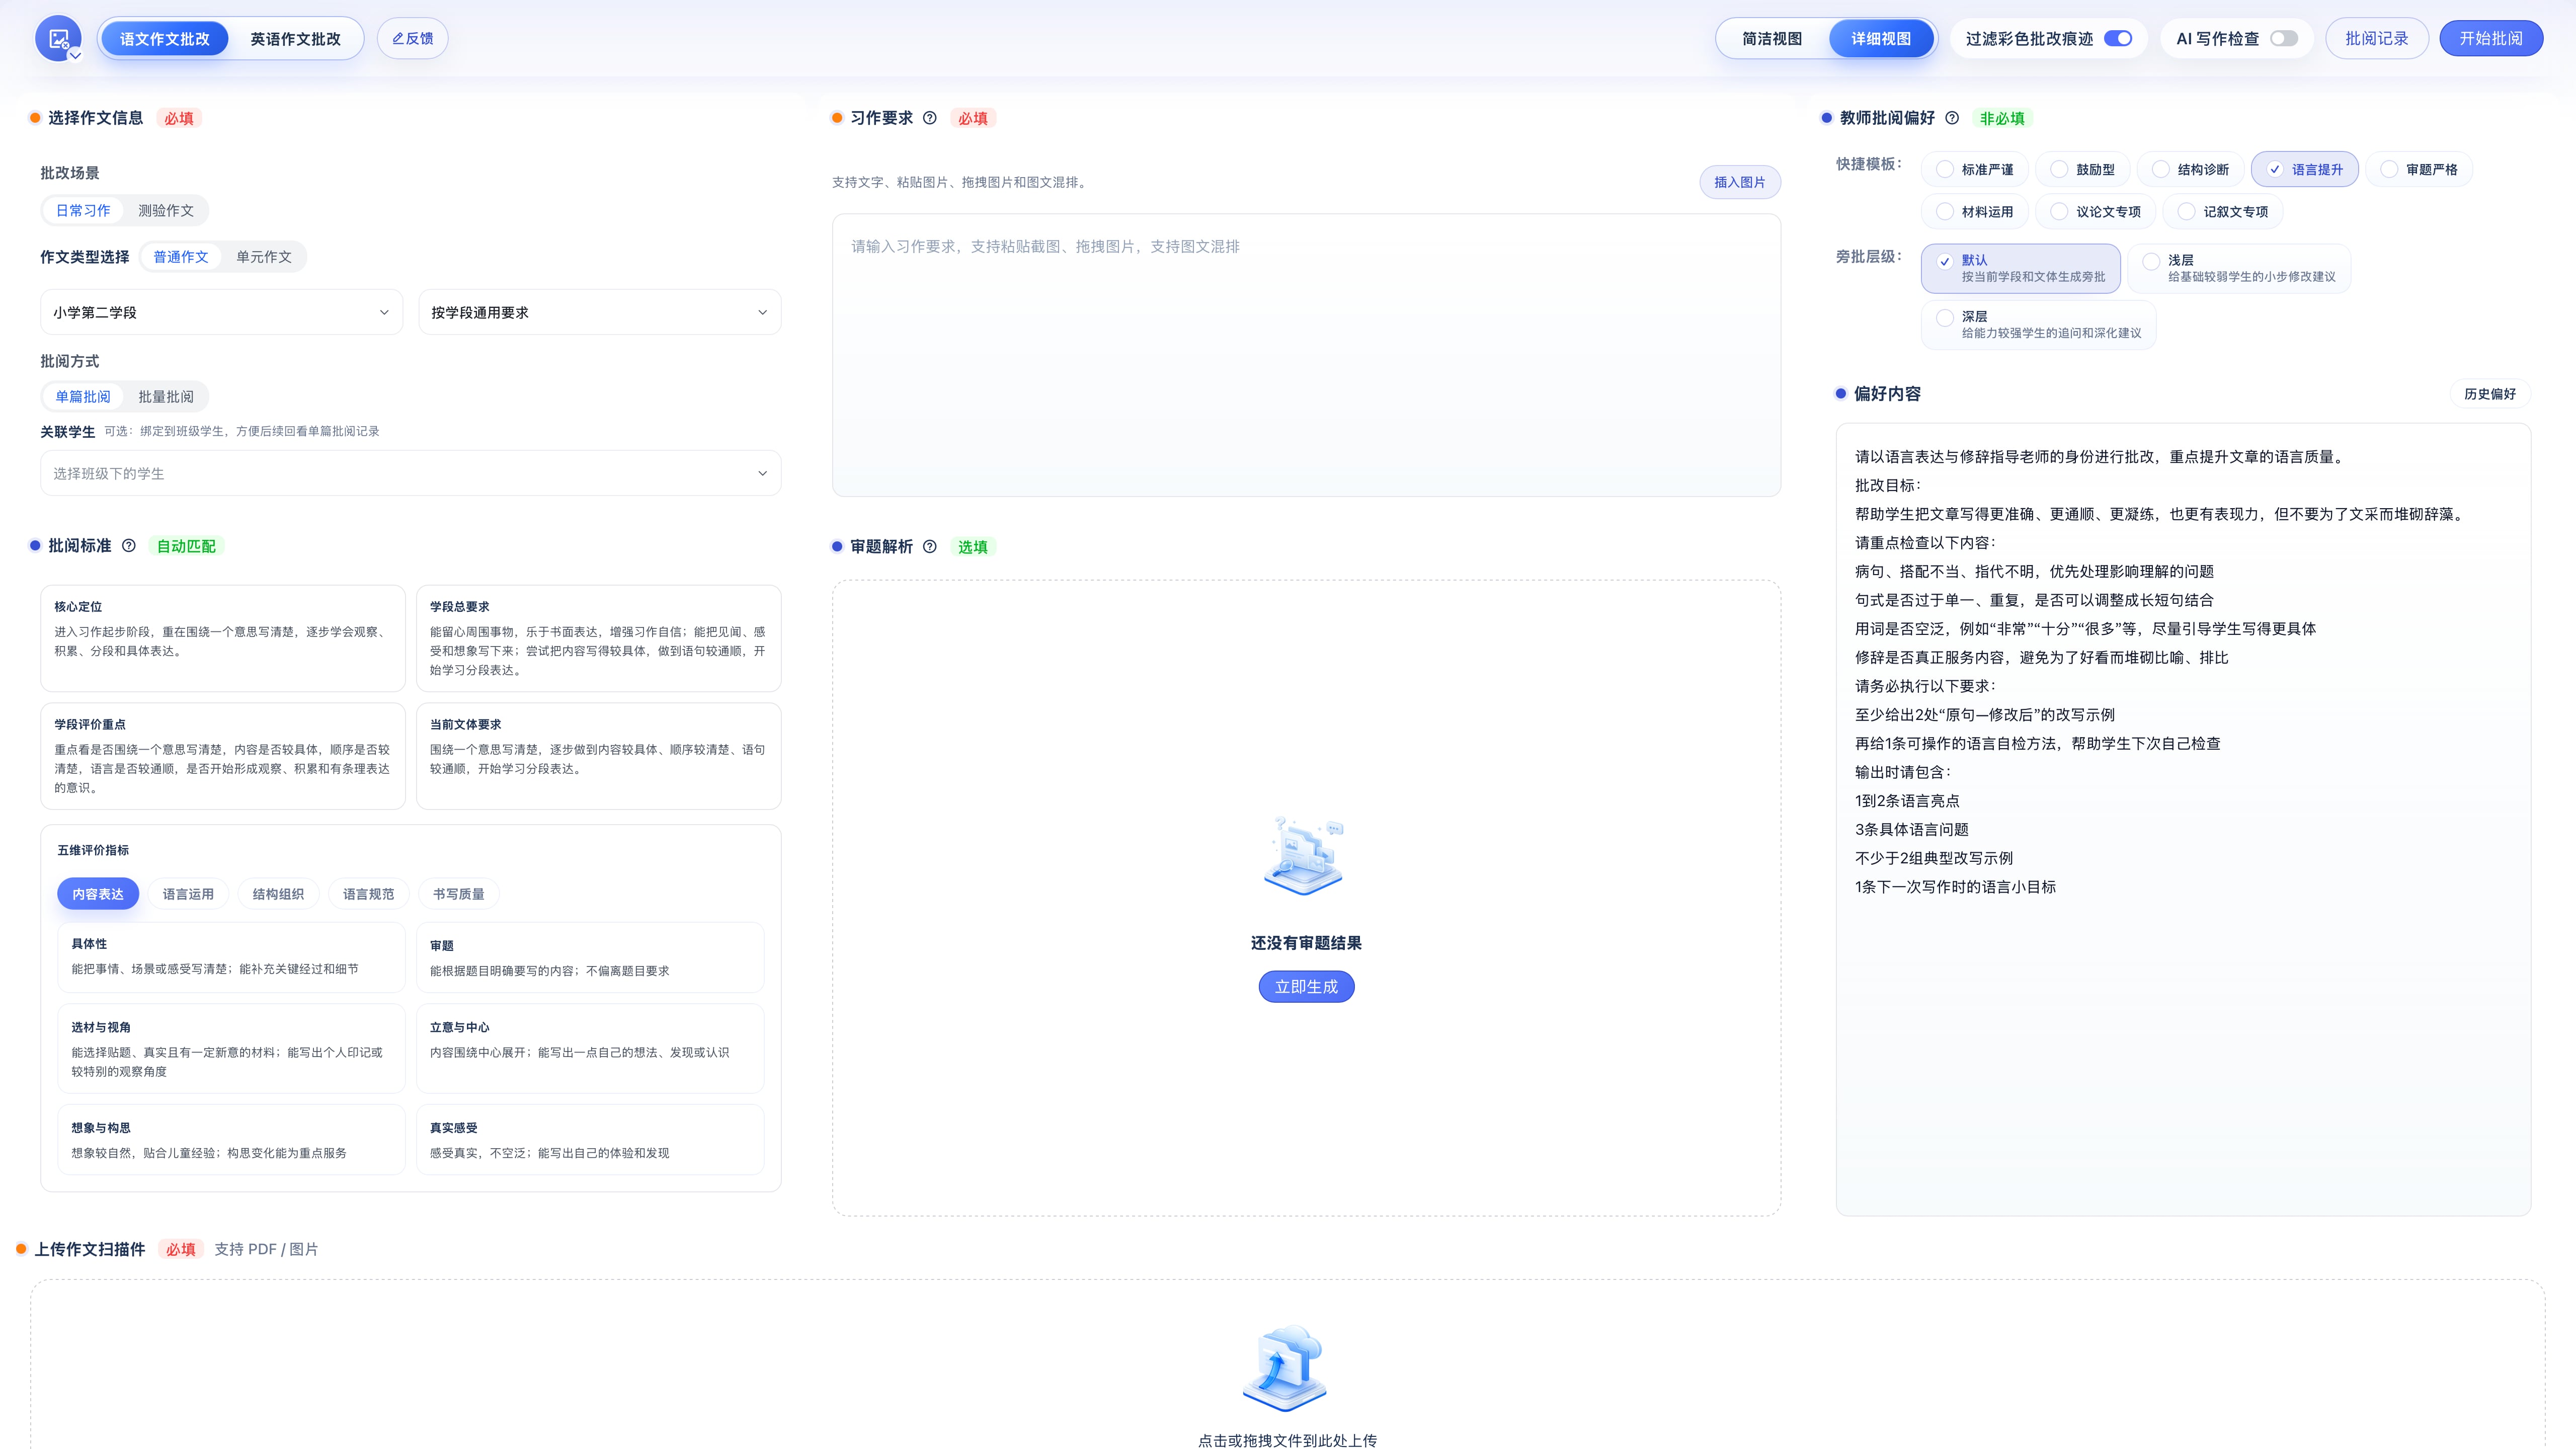
Task: Click help icon next to 批阅标准
Action: [x=129, y=546]
